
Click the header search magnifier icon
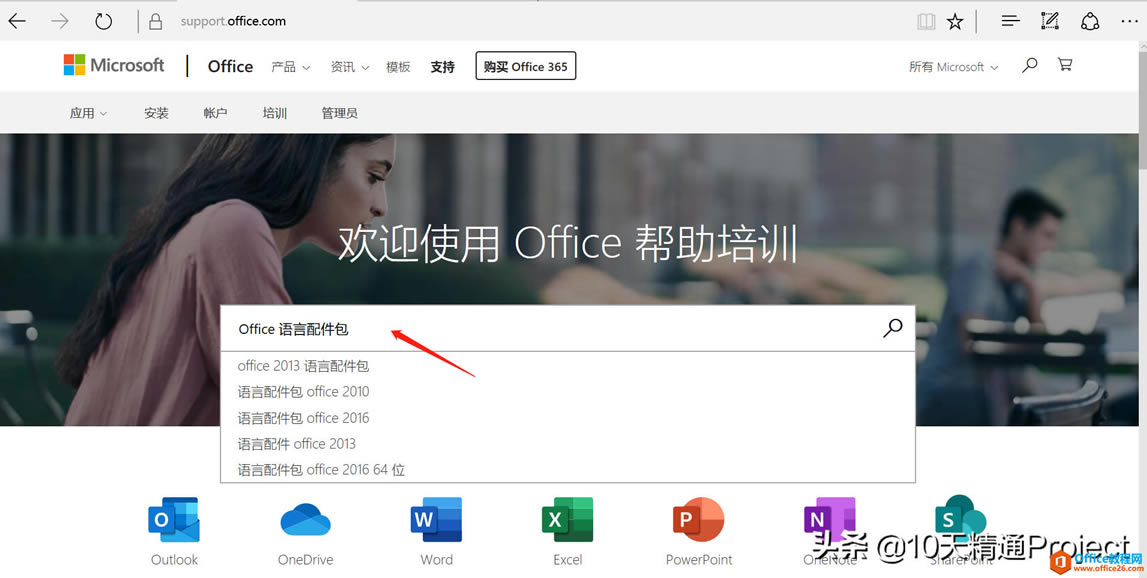[1030, 65]
